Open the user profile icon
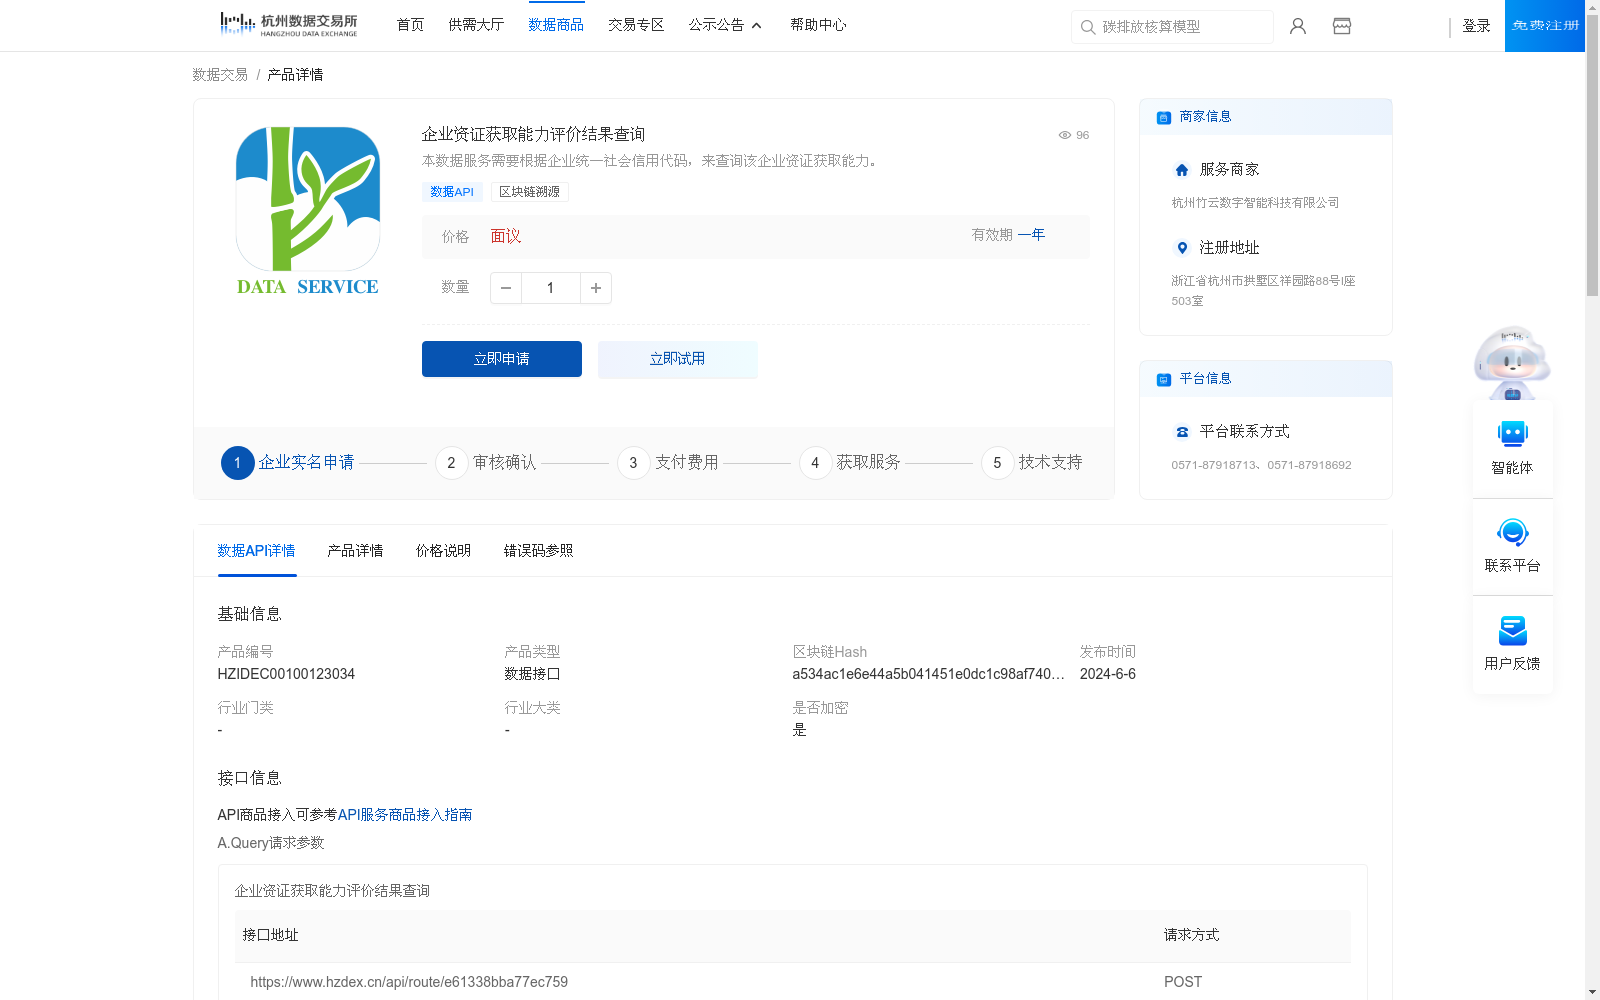The width and height of the screenshot is (1600, 1000). click(1298, 26)
